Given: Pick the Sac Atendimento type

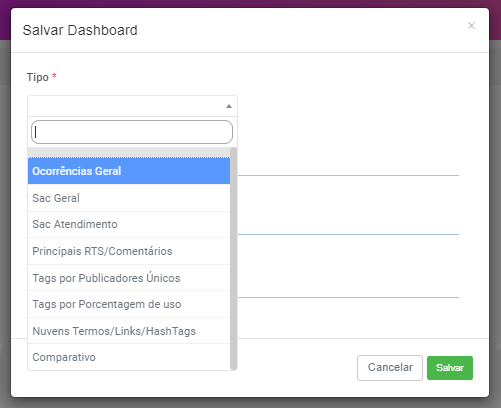Looking at the screenshot, I should [129, 224].
